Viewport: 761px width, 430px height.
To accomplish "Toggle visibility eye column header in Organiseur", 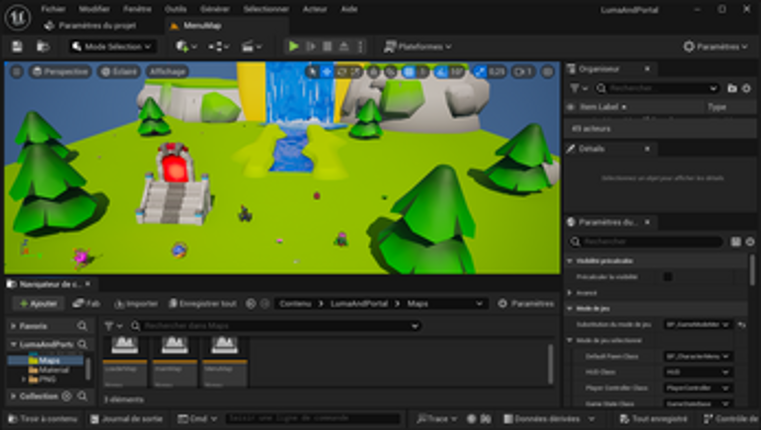I will pyautogui.click(x=571, y=107).
